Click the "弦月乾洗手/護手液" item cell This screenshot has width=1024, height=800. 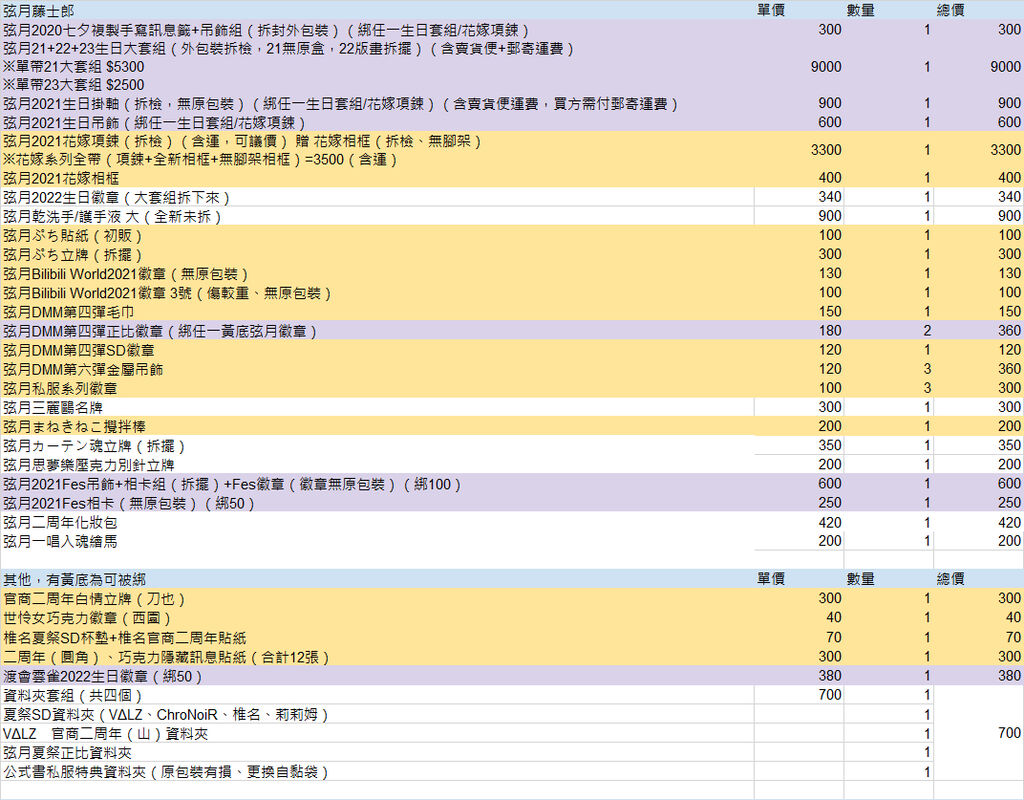(110, 216)
